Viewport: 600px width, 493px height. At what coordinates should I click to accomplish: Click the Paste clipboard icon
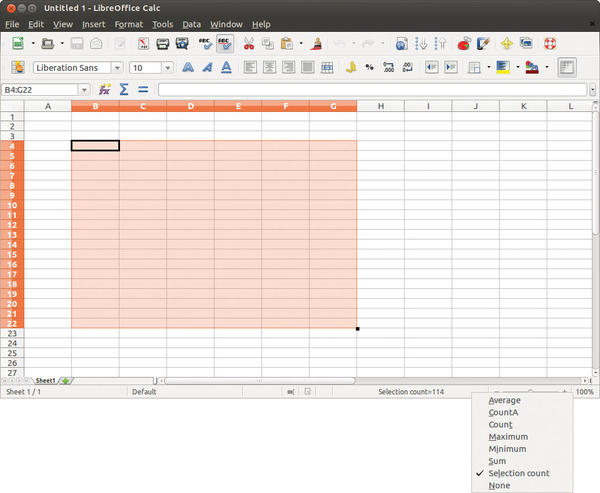point(287,44)
